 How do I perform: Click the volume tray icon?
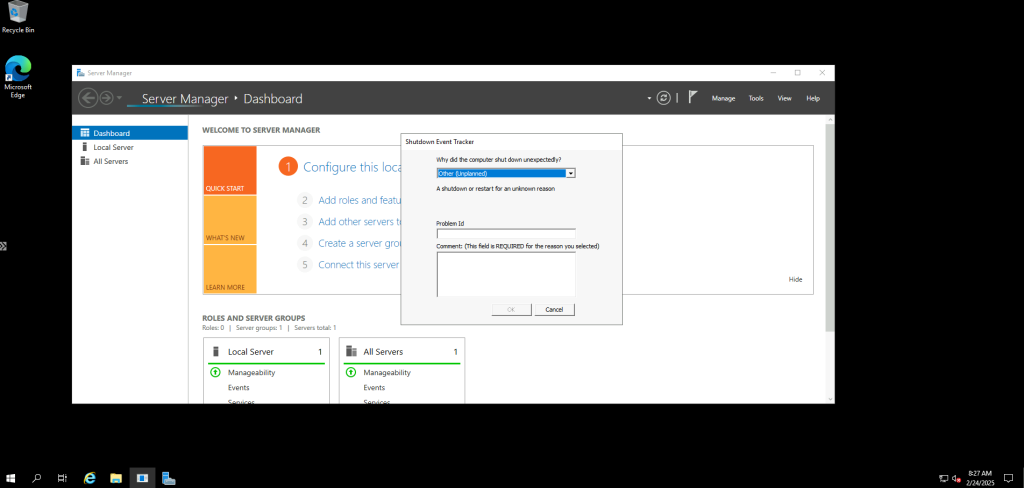coord(955,478)
